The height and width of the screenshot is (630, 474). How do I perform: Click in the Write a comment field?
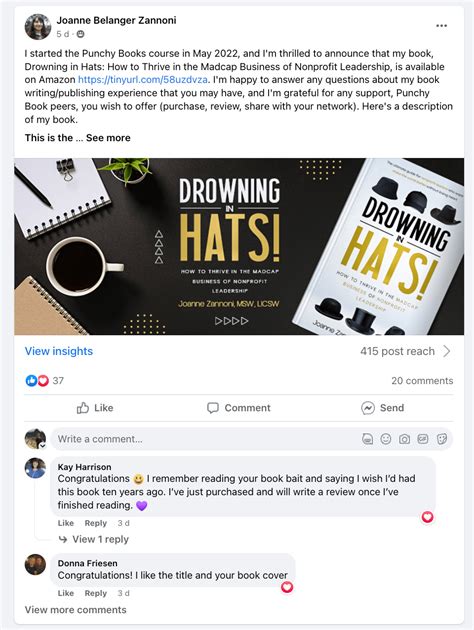click(x=205, y=439)
